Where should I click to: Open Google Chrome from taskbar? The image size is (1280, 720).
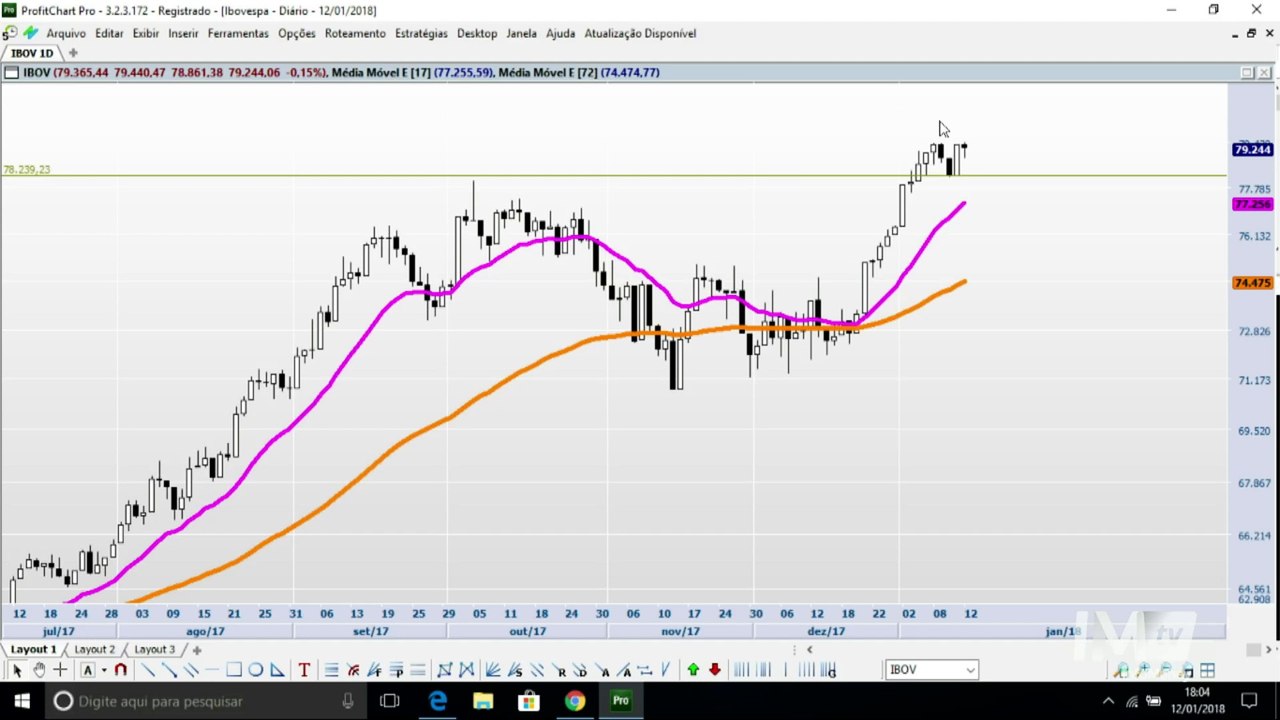click(574, 701)
